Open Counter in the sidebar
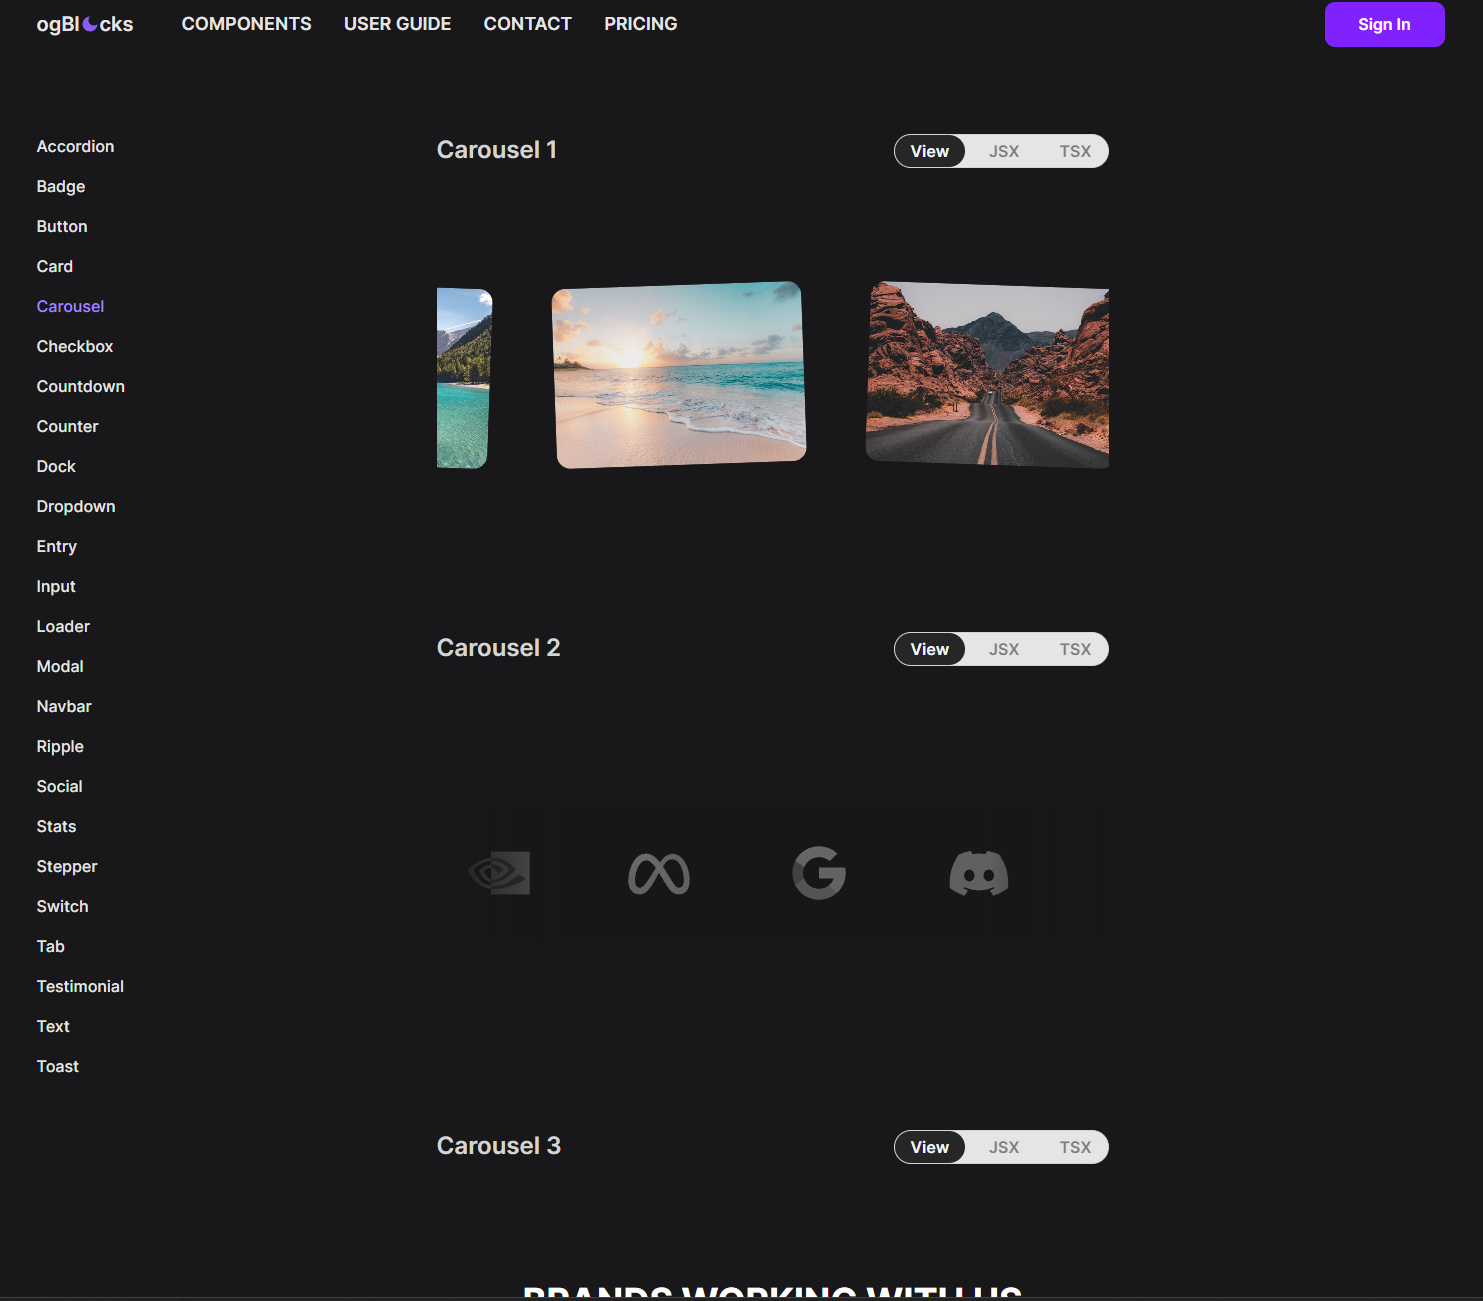The height and width of the screenshot is (1301, 1483). point(67,426)
